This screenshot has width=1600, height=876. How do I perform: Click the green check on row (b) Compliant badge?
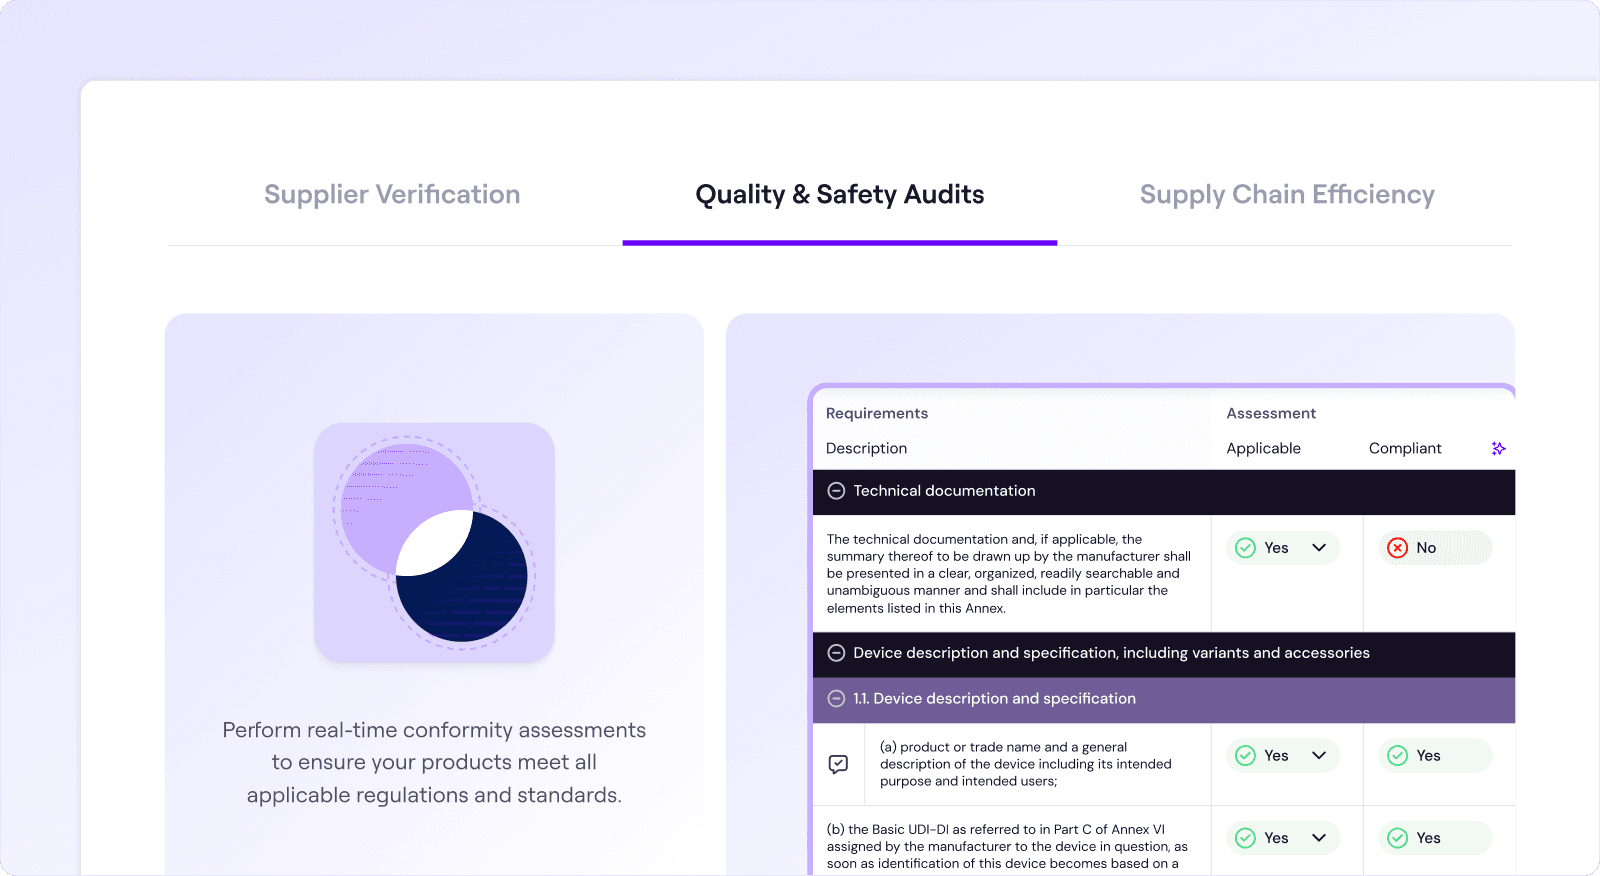pos(1397,838)
